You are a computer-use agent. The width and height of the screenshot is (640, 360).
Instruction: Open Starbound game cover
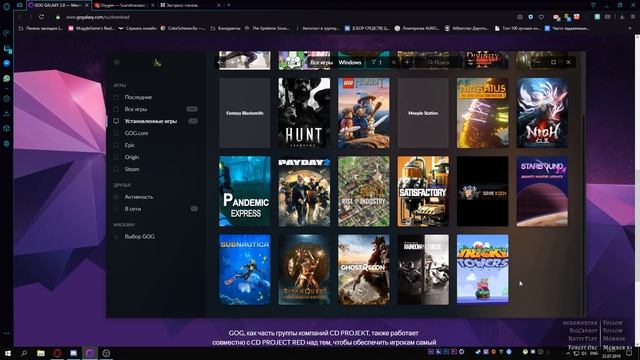pos(542,191)
